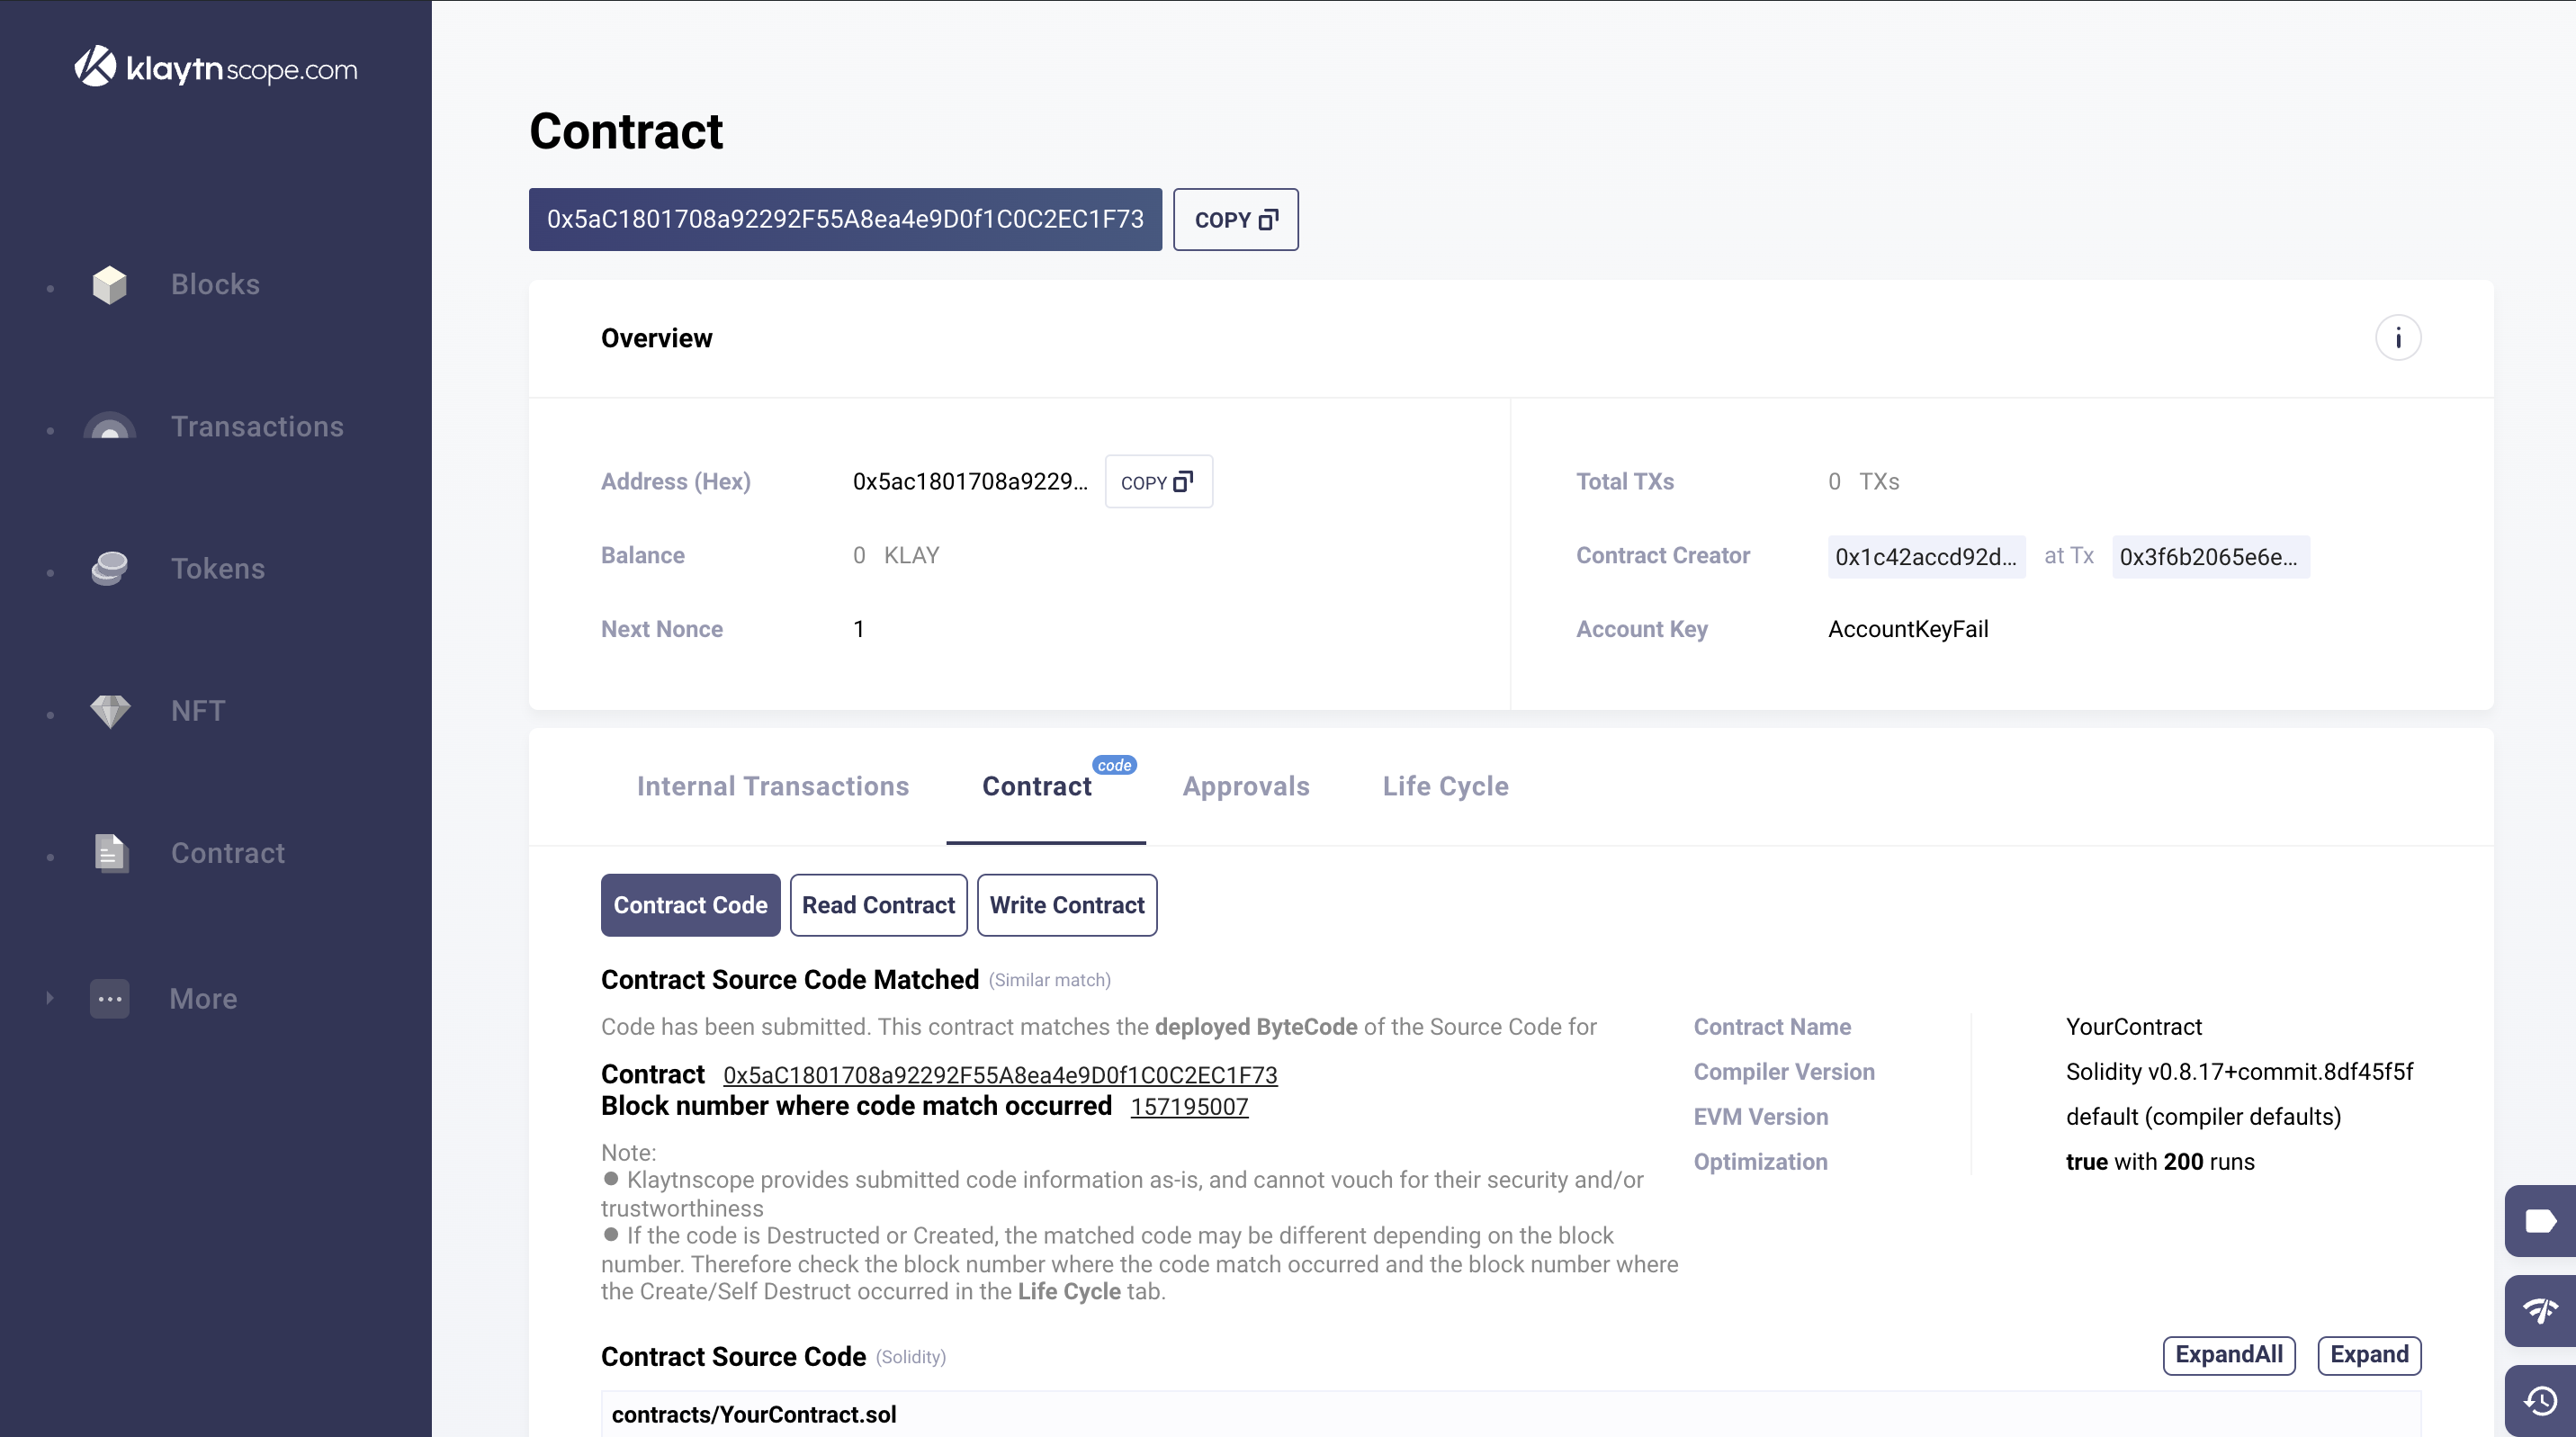2576x1437 pixels.
Task: Expand the More sidebar menu
Action: click(x=110, y=998)
